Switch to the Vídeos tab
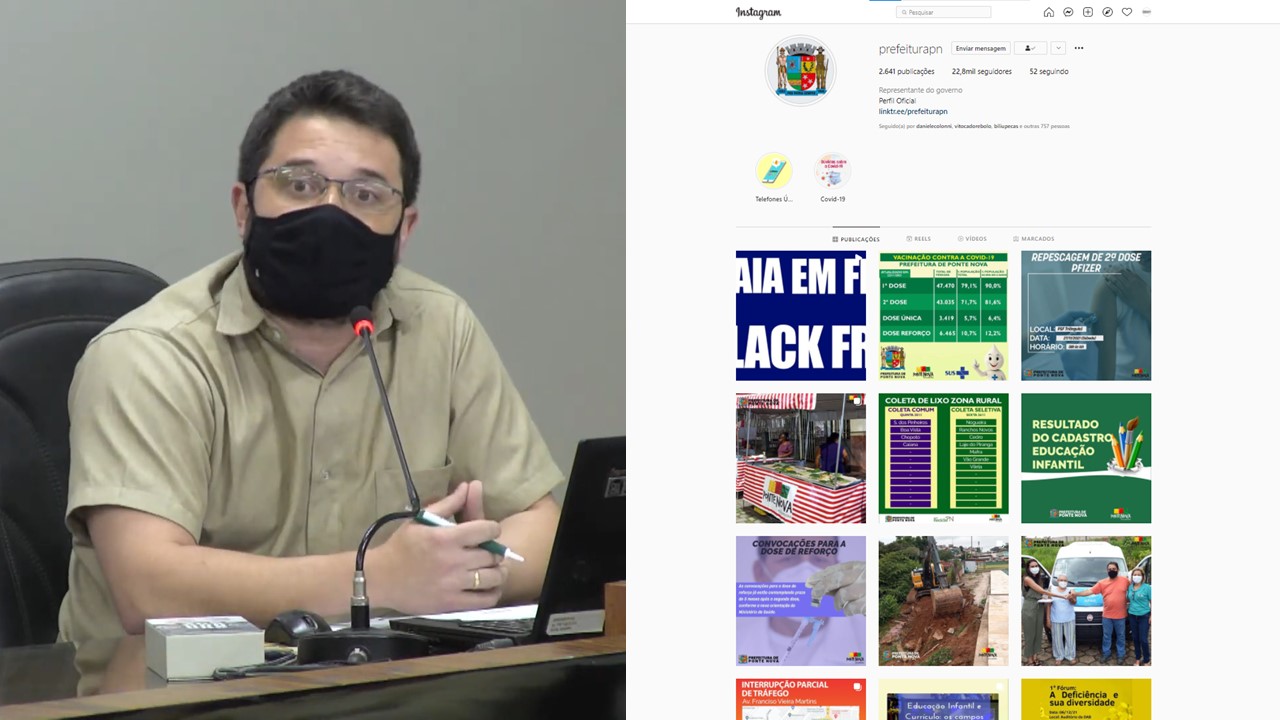The height and width of the screenshot is (720, 1280). pos(972,239)
